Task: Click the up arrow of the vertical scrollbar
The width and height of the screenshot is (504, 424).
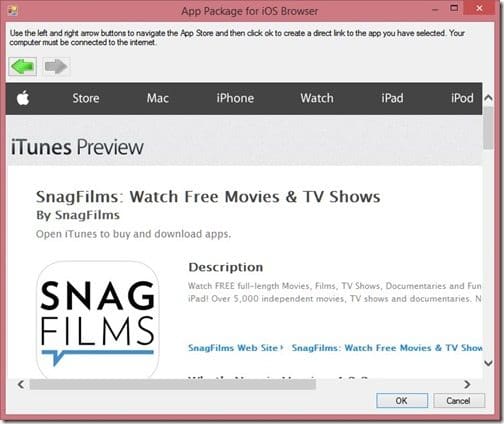Action: point(488,98)
